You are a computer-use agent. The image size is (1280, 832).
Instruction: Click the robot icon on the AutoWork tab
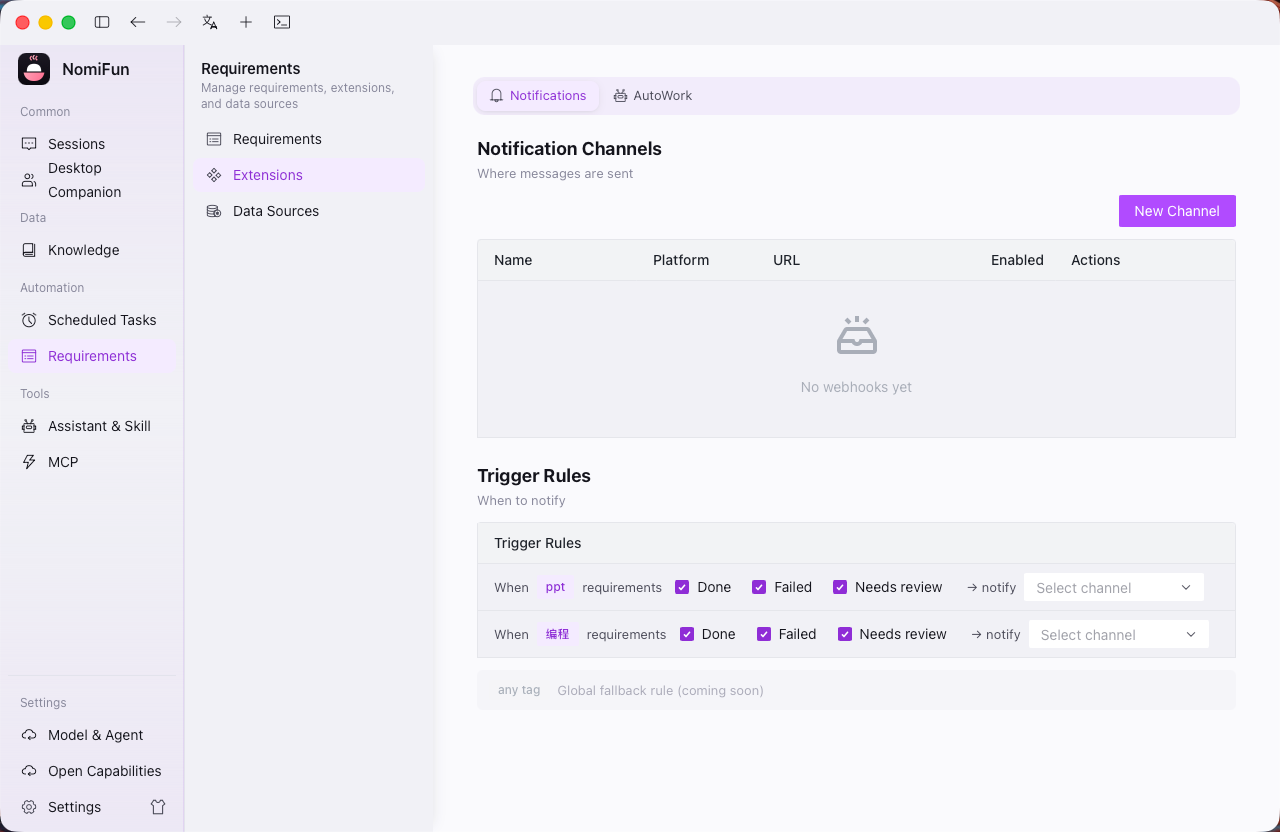pos(620,96)
